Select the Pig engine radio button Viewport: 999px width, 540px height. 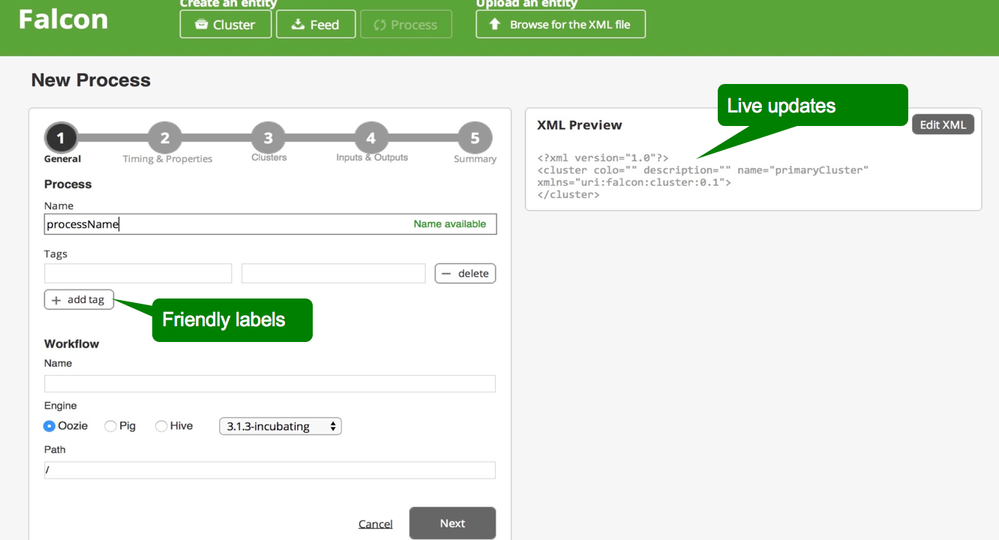point(110,426)
